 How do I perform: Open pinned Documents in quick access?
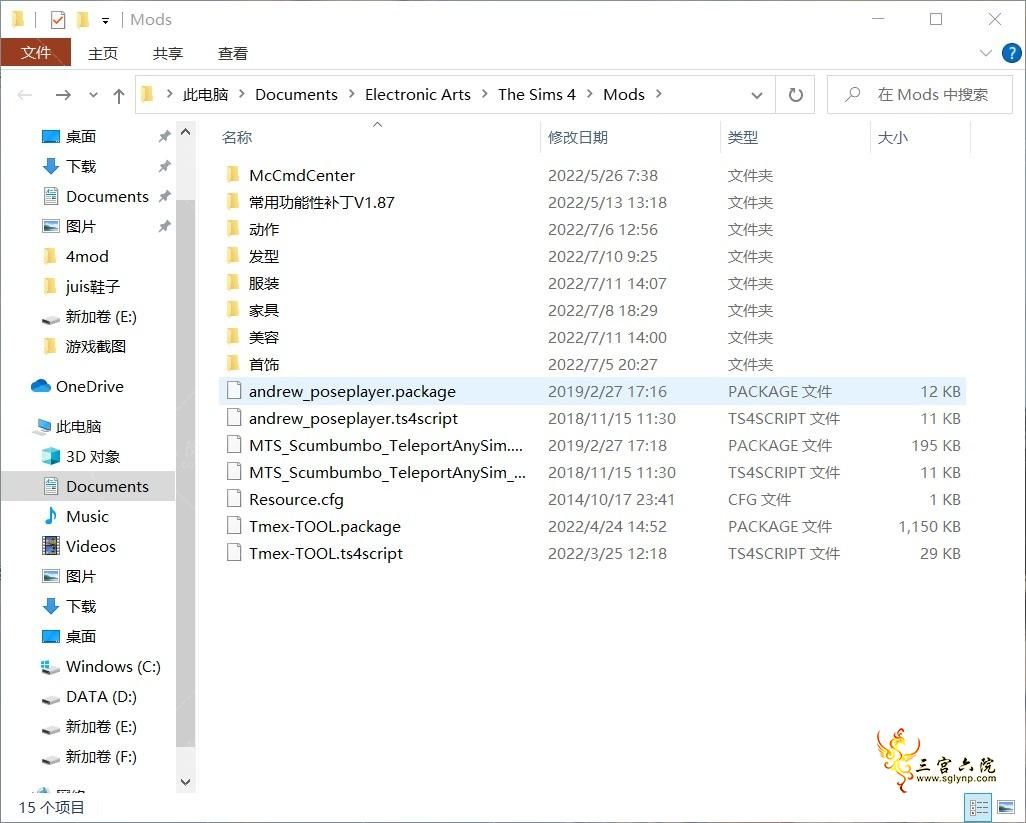tap(107, 196)
